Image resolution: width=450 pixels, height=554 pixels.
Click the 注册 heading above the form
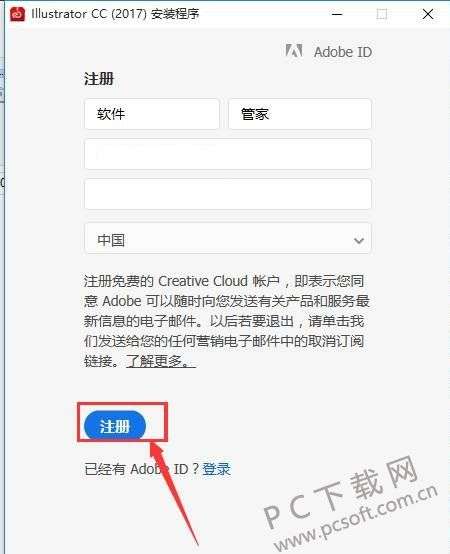click(x=99, y=78)
